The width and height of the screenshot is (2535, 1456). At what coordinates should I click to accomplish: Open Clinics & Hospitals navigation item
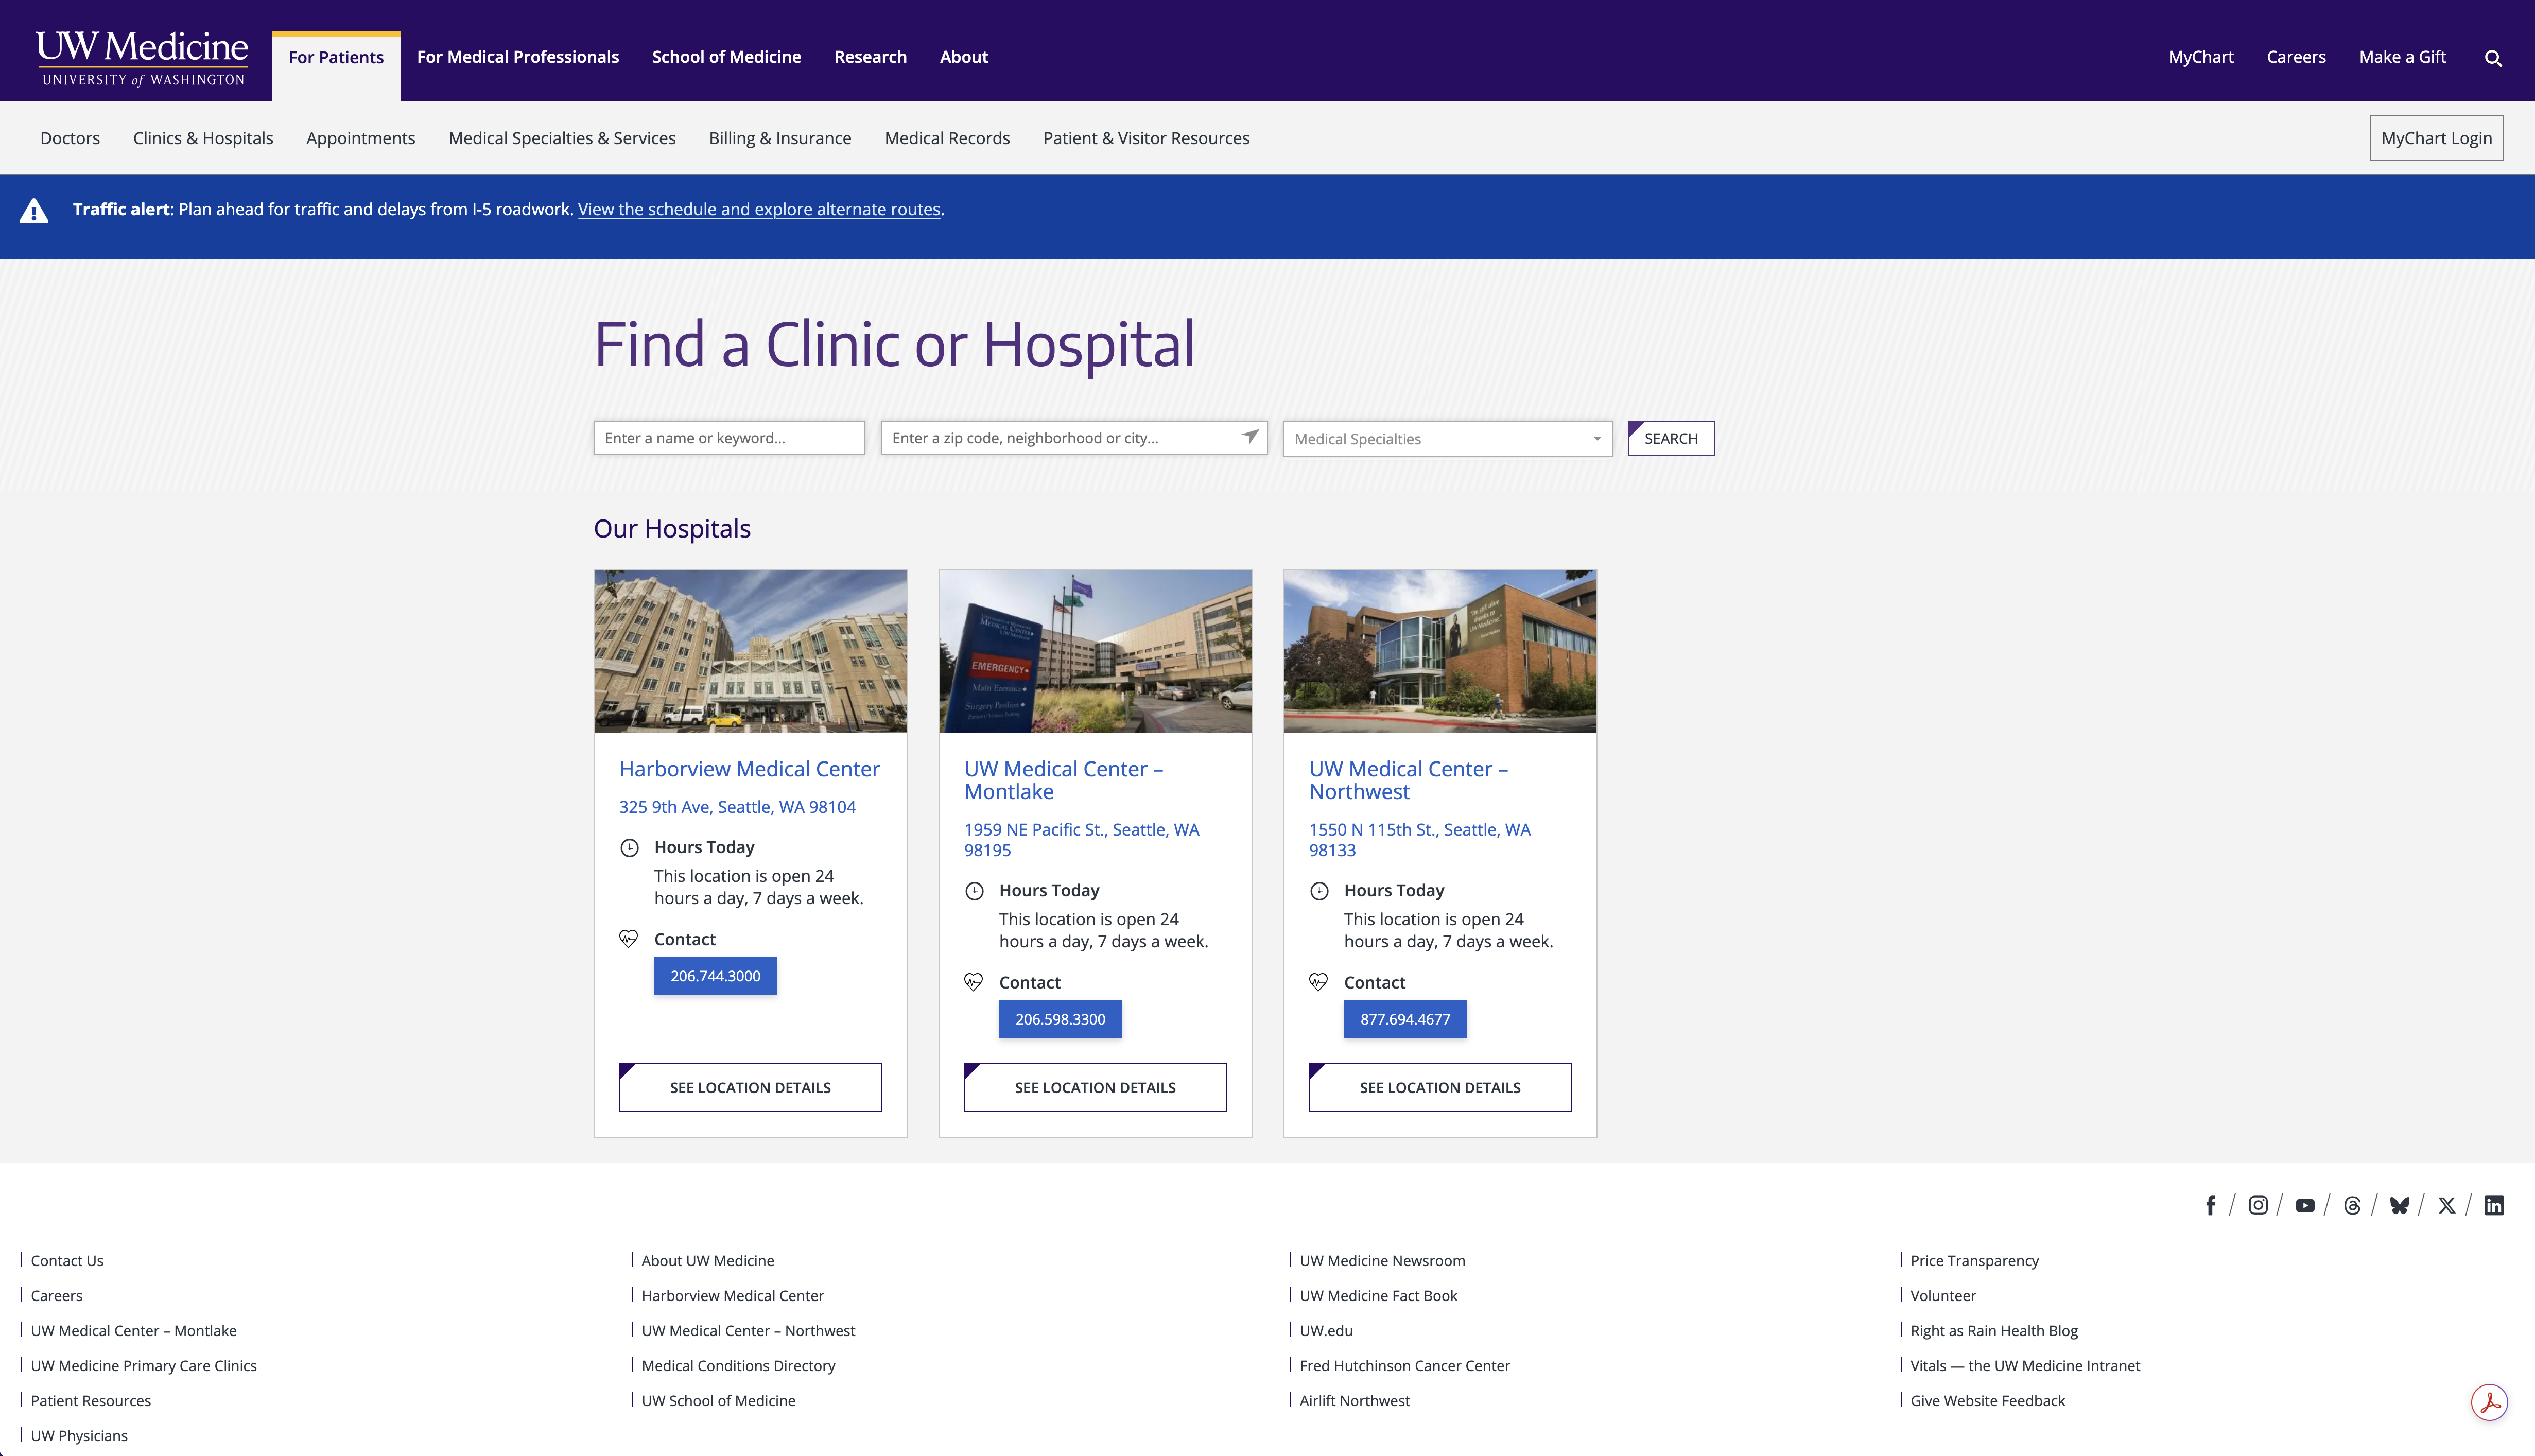click(x=203, y=138)
